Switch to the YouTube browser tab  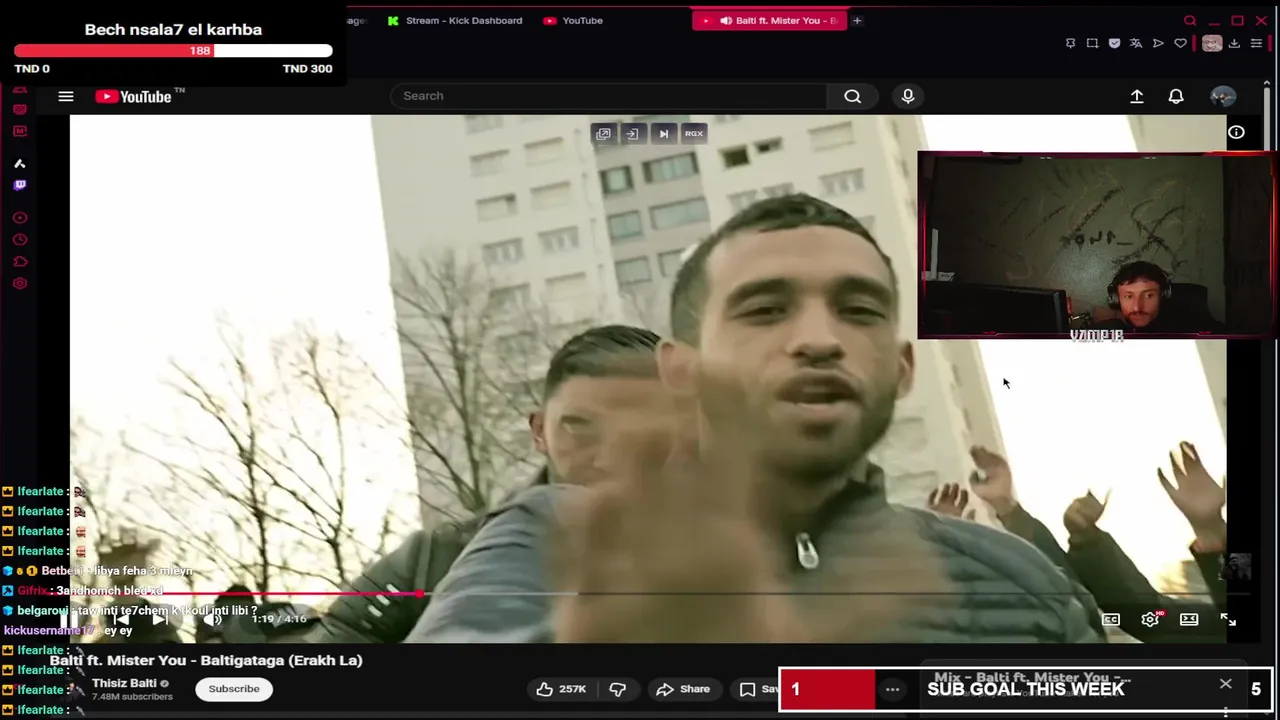tap(573, 20)
